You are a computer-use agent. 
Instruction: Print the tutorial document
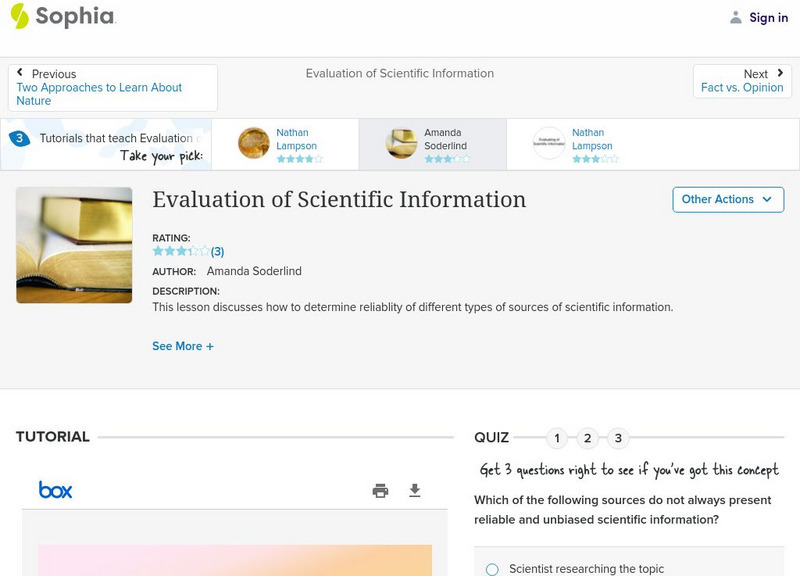pyautogui.click(x=380, y=490)
